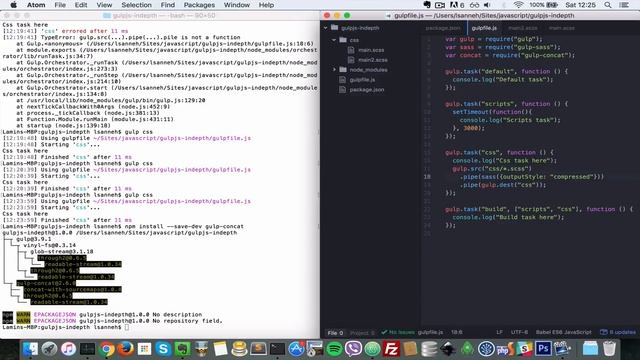640x360 pixels.
Task: Open main.scss in tree view
Action: click(371, 50)
